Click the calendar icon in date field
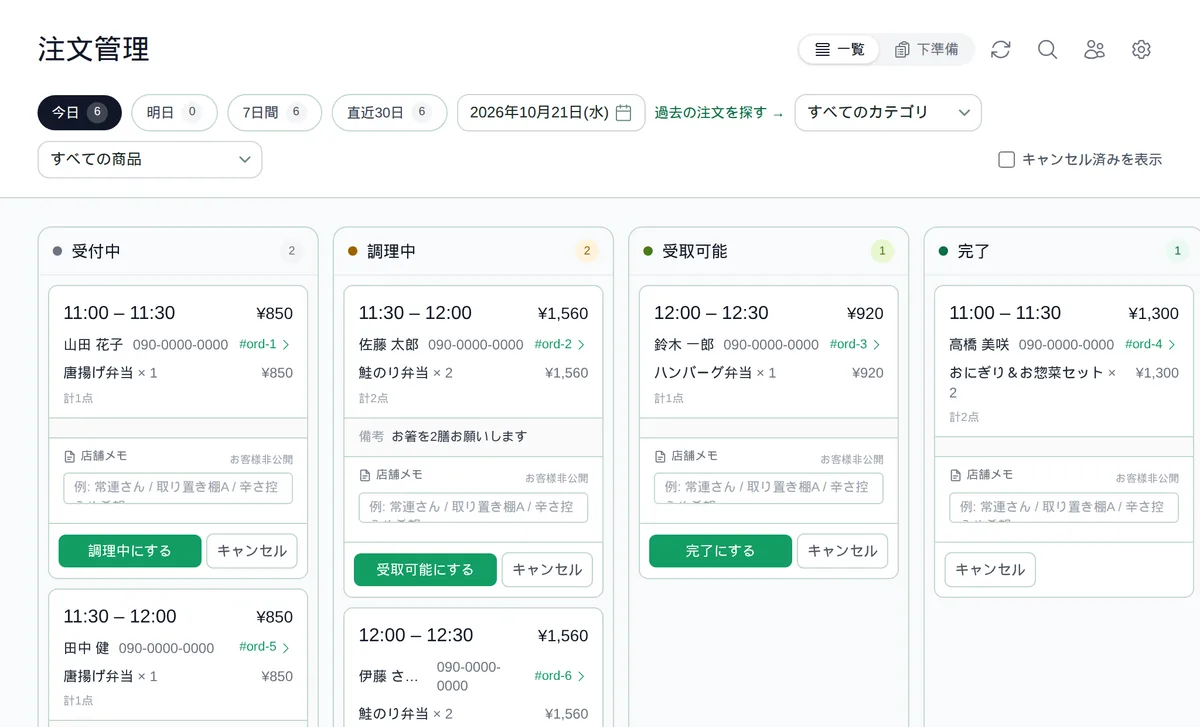 [624, 112]
